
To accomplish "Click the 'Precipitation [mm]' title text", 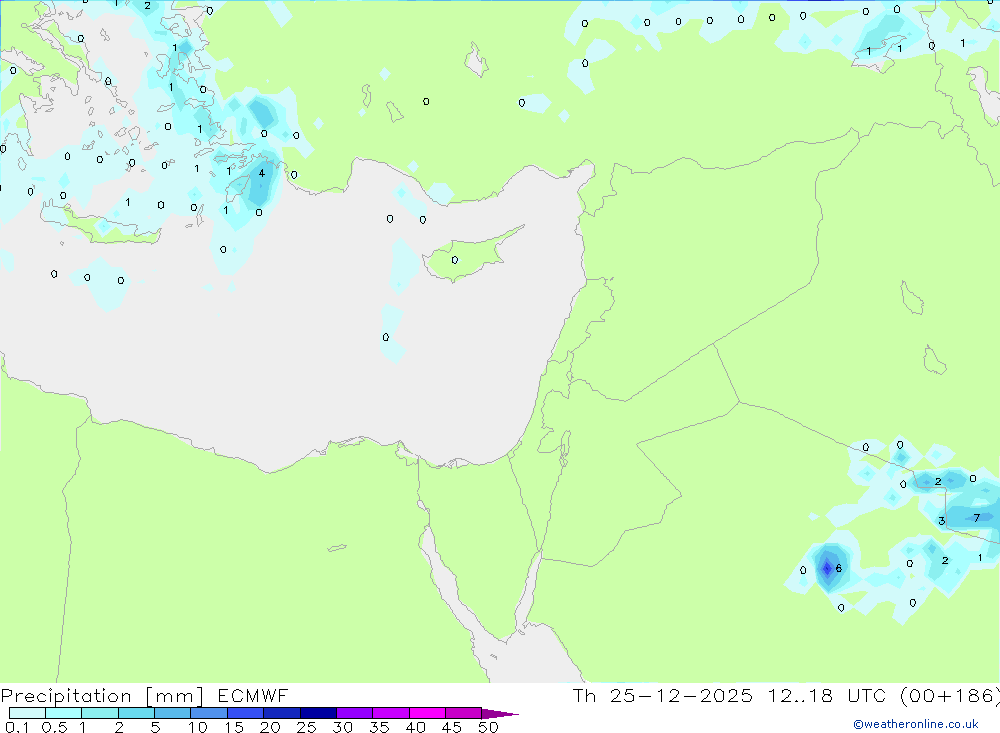I will click(102, 696).
